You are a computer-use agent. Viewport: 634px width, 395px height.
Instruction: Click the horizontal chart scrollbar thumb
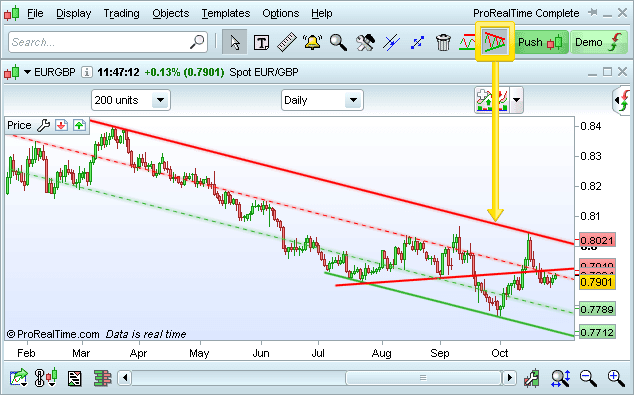pyautogui.click(x=423, y=378)
